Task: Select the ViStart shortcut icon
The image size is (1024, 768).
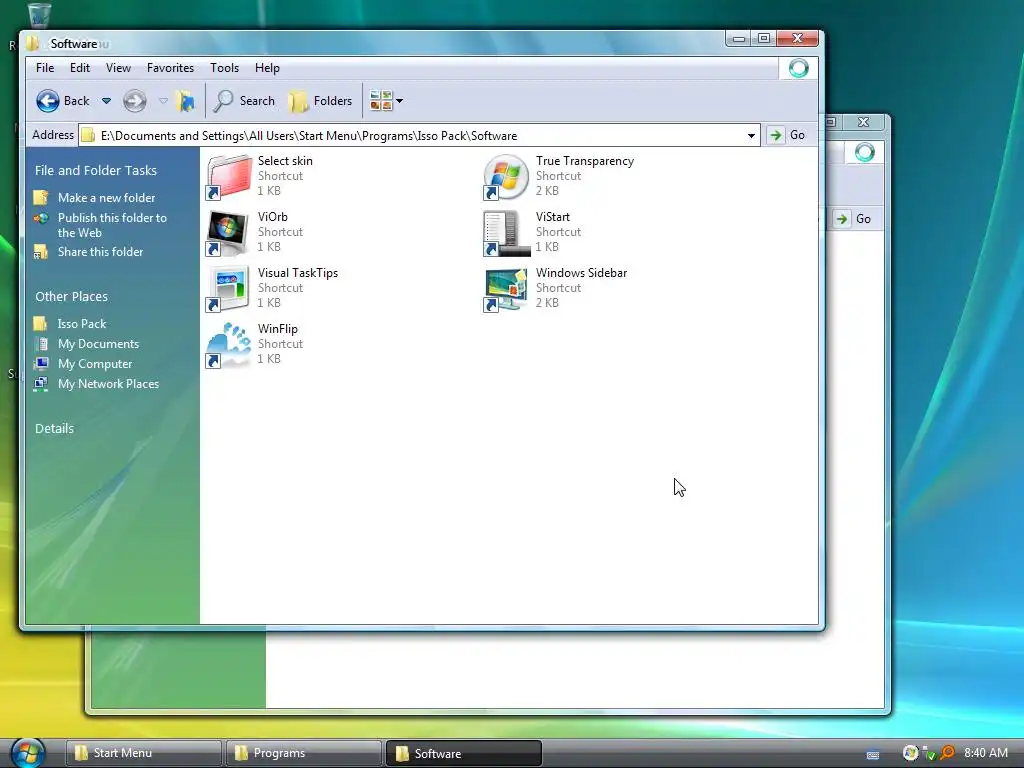Action: coord(506,233)
